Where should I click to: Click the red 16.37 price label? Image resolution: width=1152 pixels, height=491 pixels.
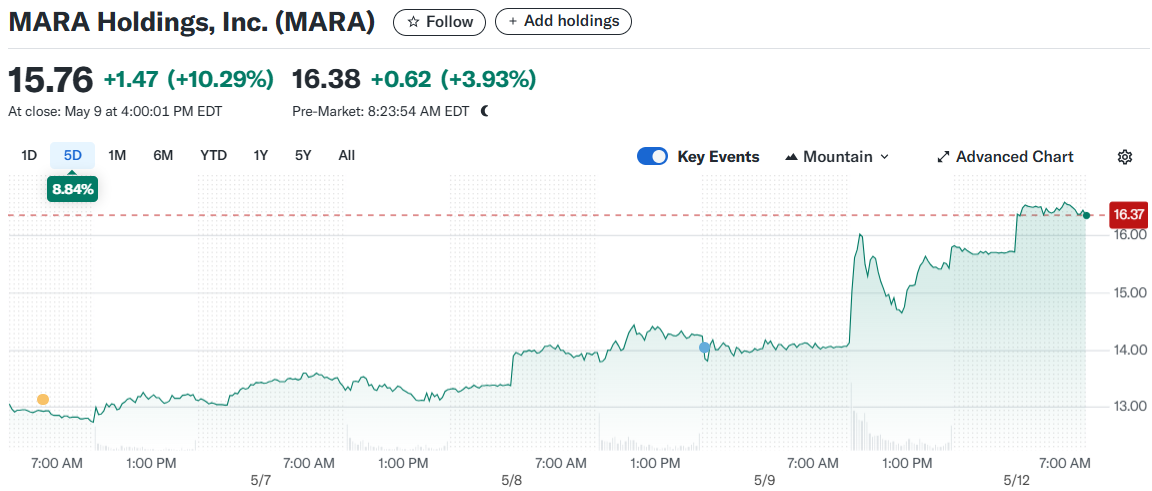coord(1128,215)
